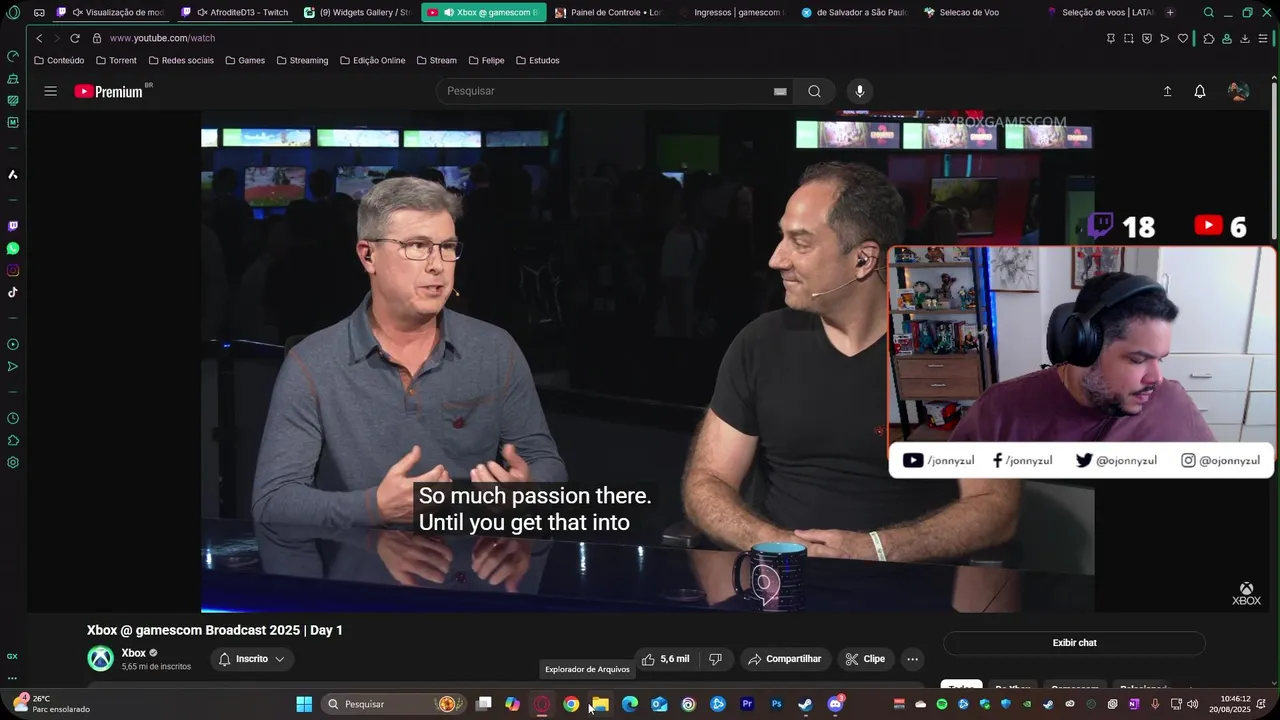
Task: Open the GX Corner icon at sidebar bottom
Action: [x=12, y=656]
